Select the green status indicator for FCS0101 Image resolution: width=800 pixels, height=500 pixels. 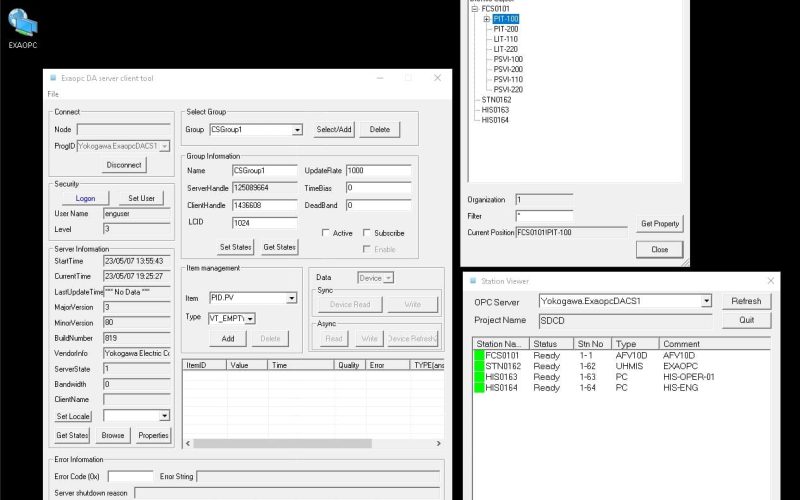pos(479,356)
